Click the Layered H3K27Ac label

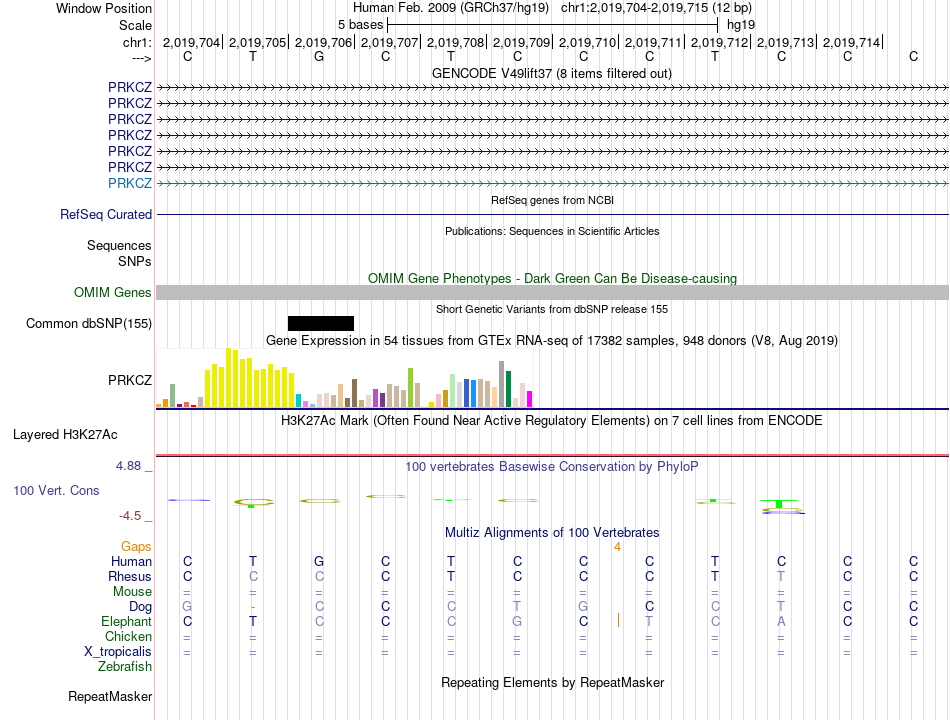(65, 435)
